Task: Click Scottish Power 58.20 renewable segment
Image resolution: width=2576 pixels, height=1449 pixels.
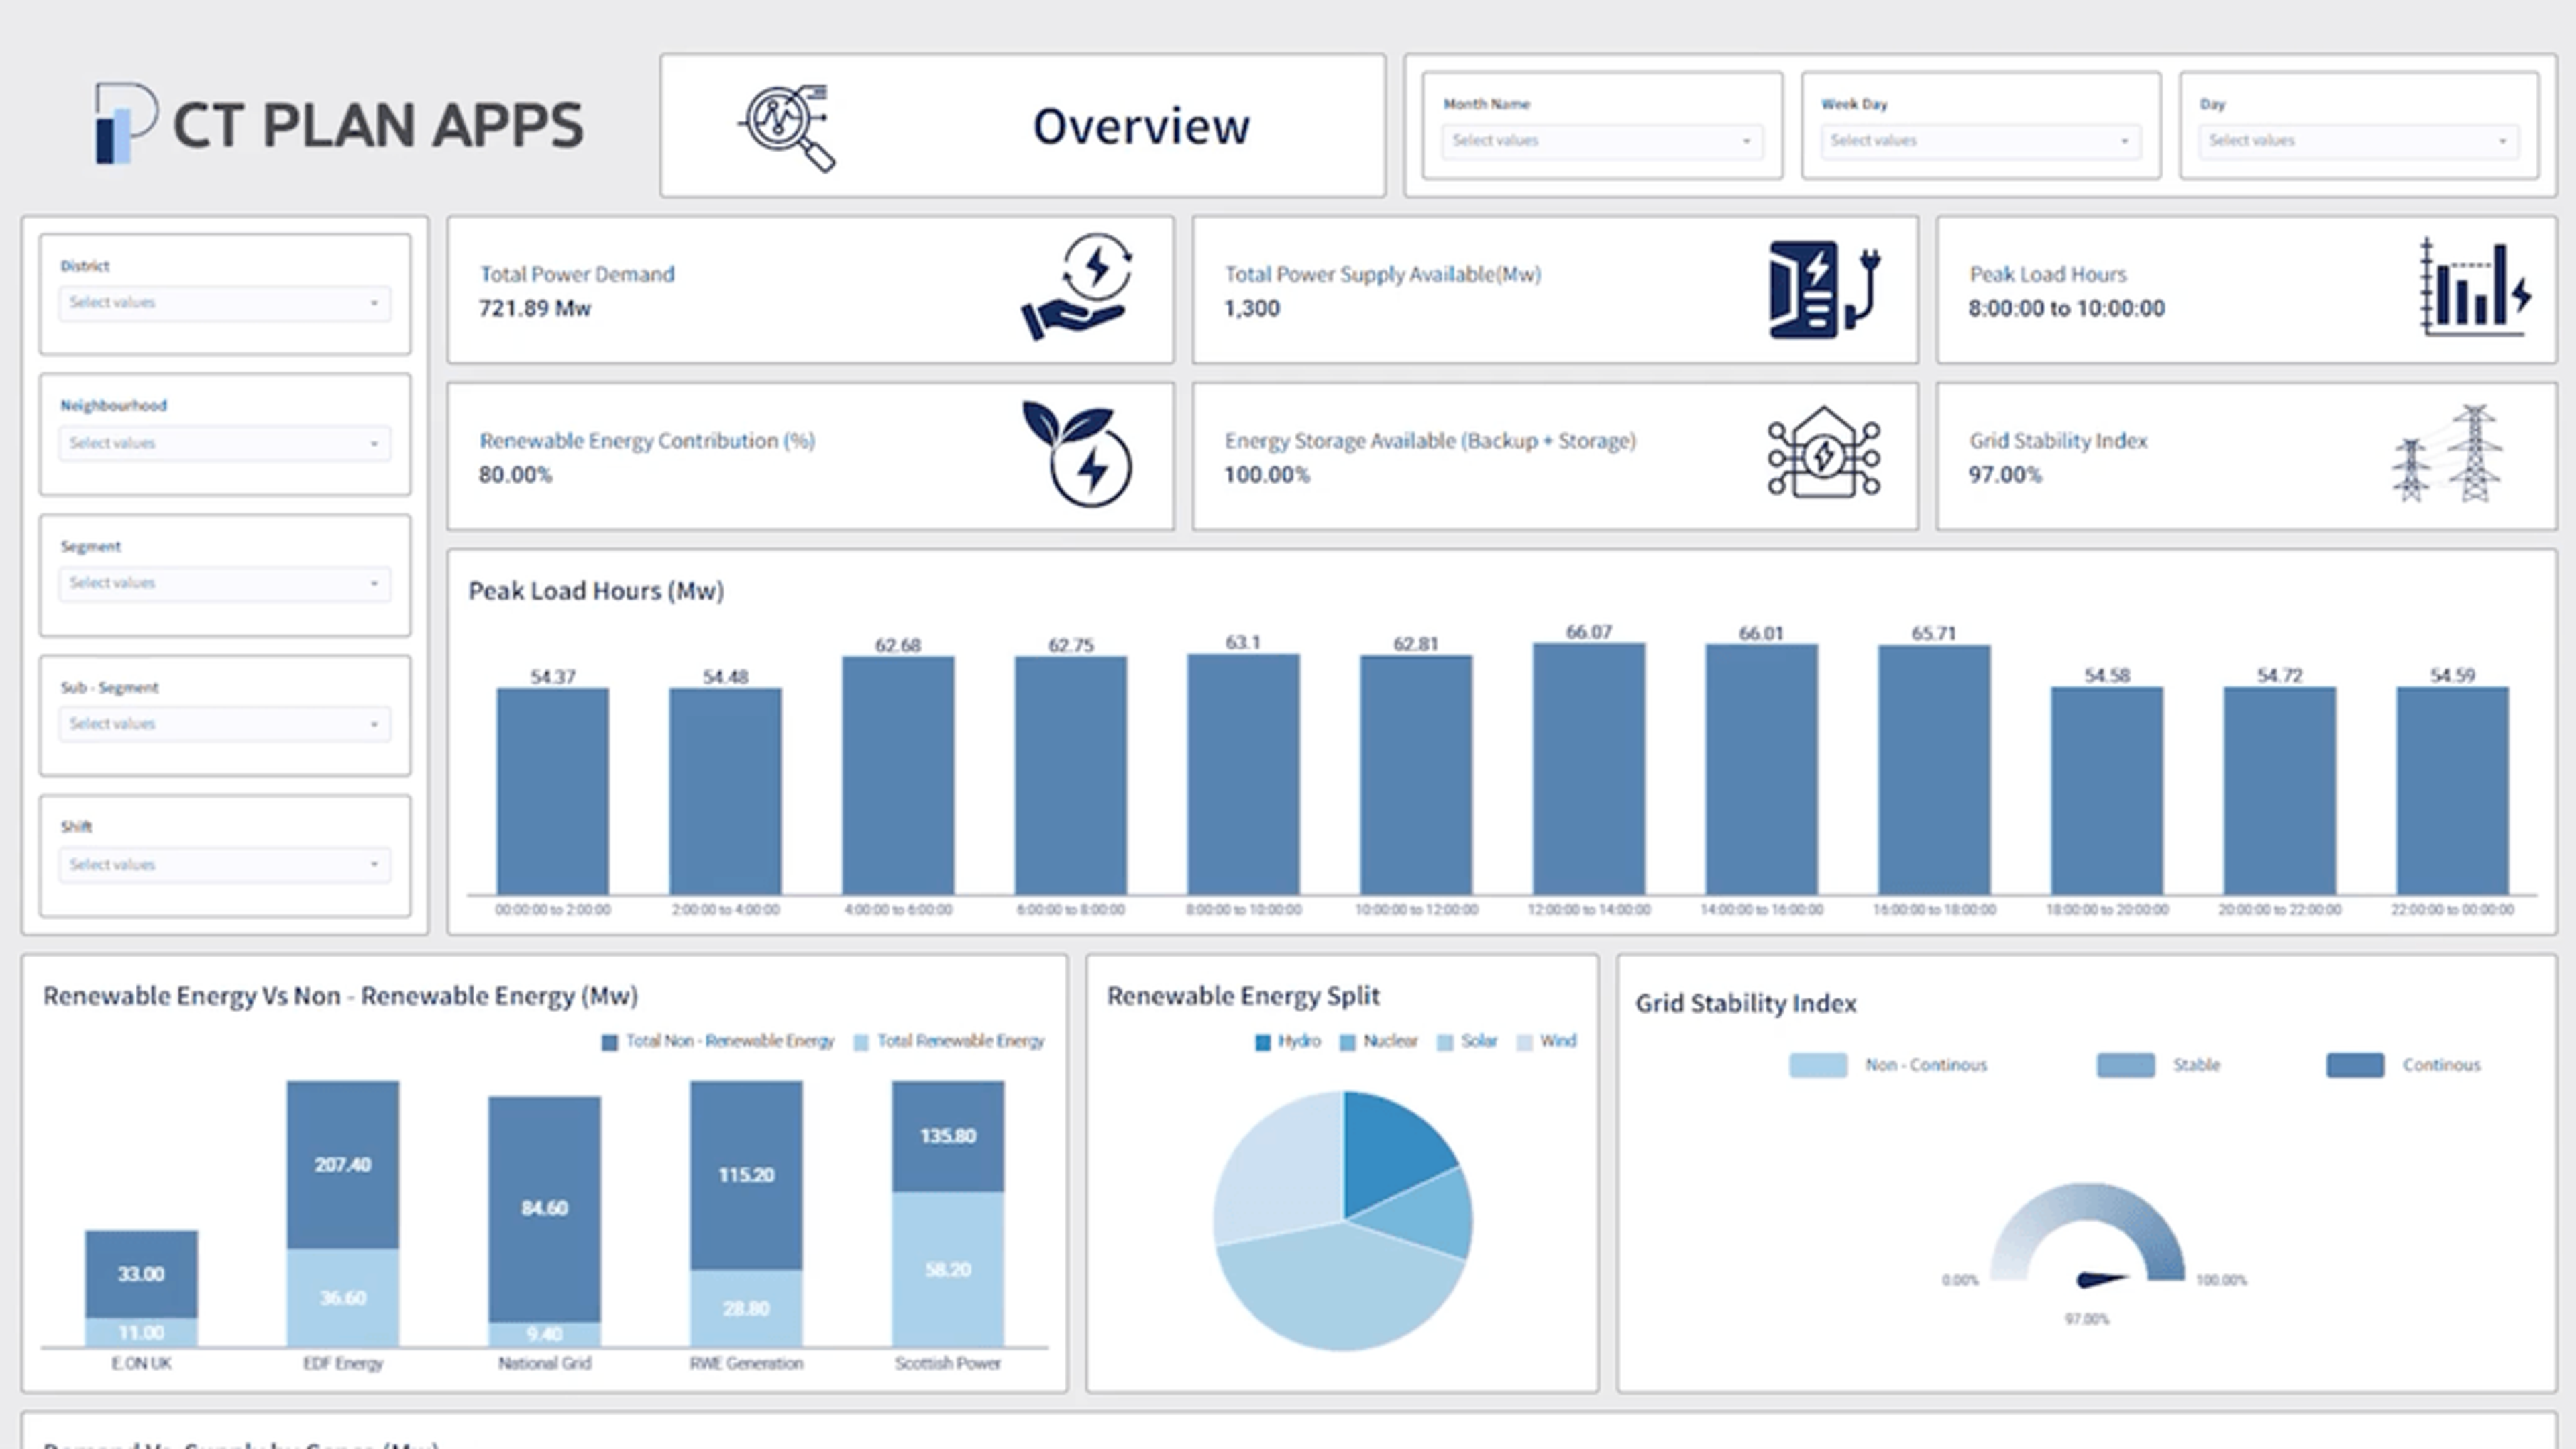Action: coord(948,1270)
